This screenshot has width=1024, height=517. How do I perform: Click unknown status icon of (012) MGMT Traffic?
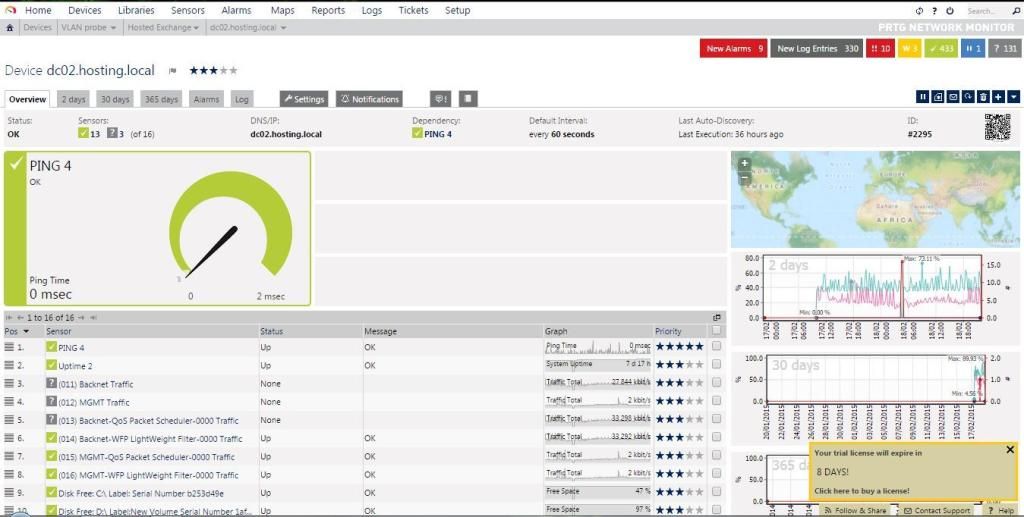point(52,401)
